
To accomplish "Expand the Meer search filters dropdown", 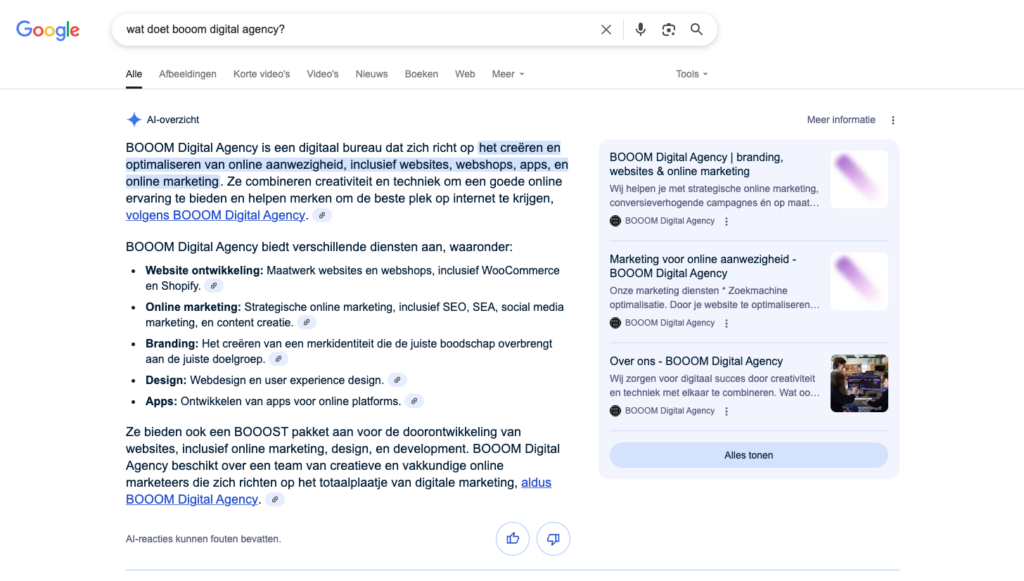I will (508, 74).
